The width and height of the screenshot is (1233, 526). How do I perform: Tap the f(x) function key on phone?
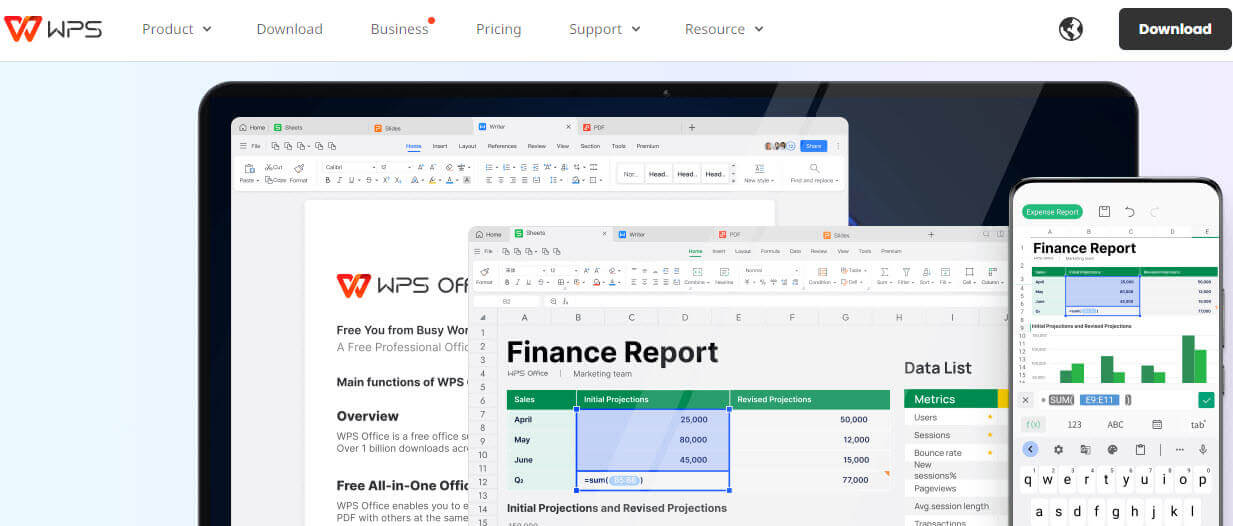(x=1033, y=424)
